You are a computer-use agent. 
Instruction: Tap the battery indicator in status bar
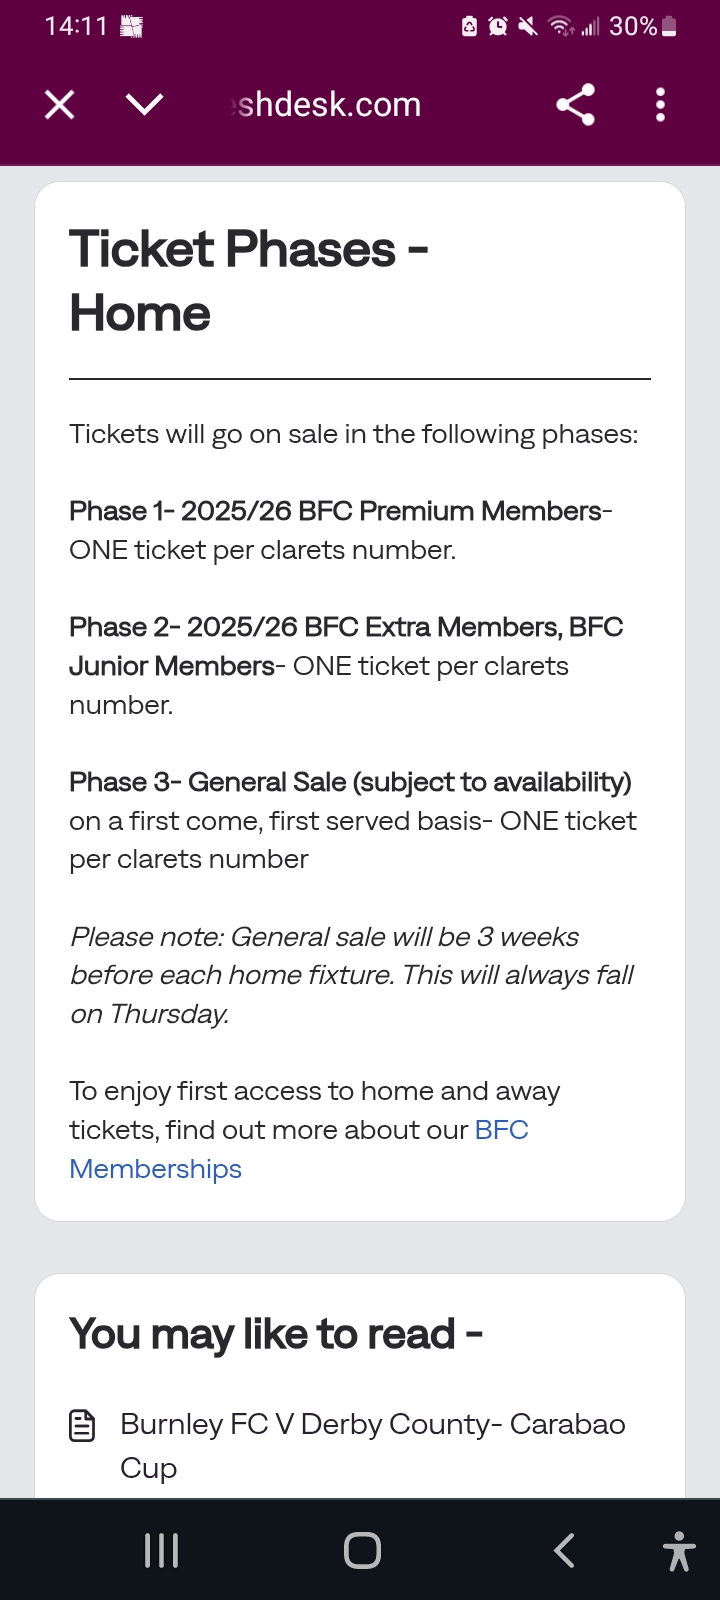pos(670,27)
